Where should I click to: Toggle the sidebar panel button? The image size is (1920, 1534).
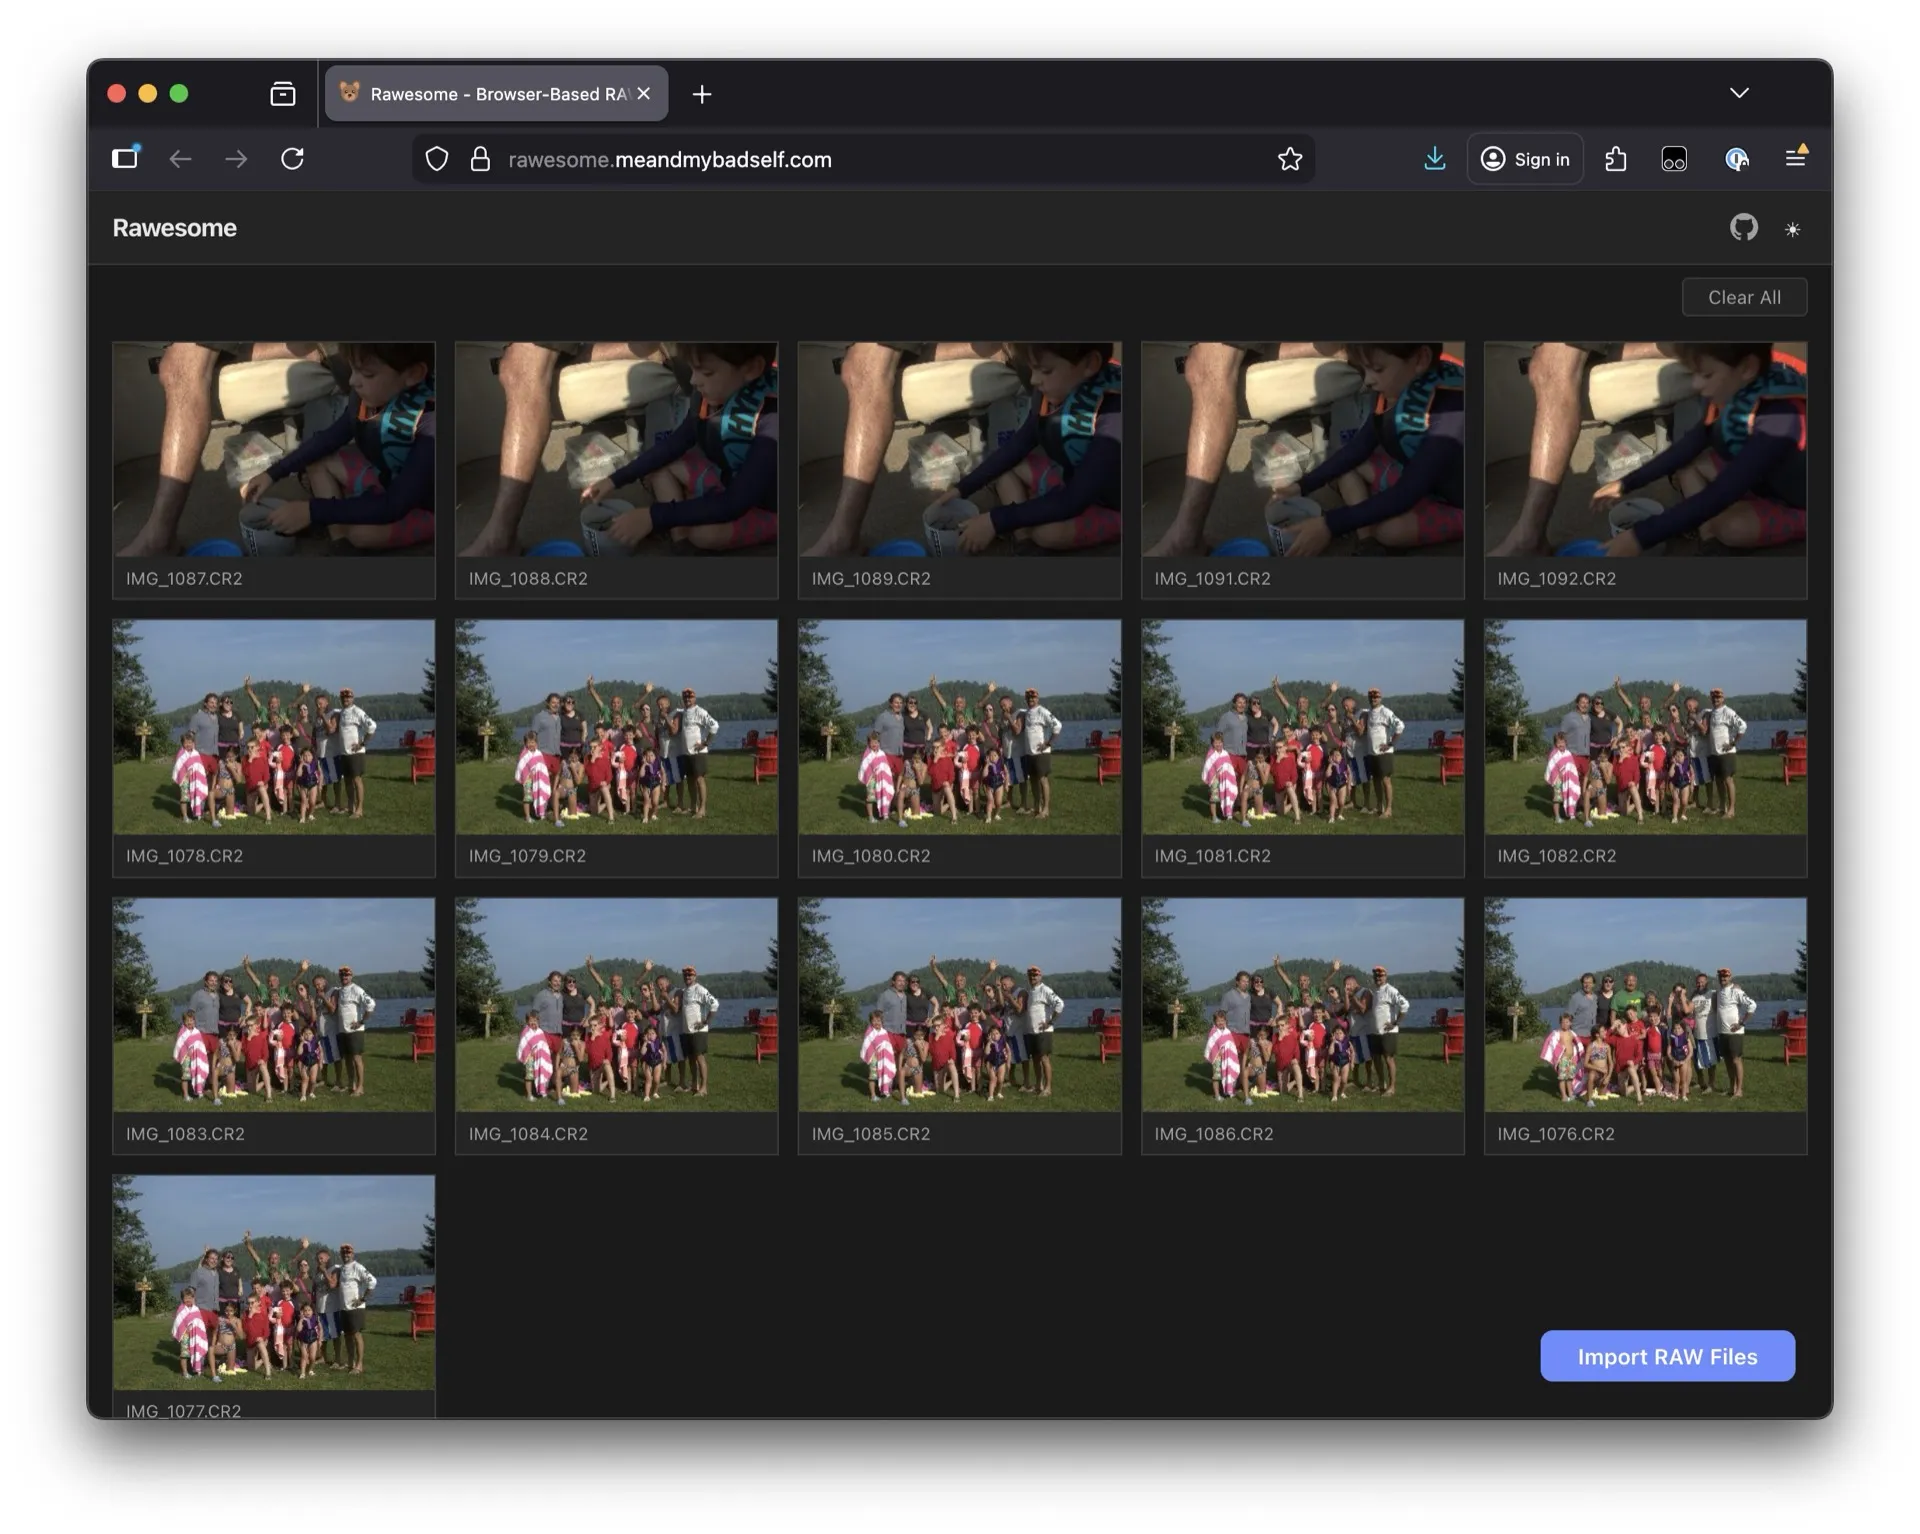[125, 158]
